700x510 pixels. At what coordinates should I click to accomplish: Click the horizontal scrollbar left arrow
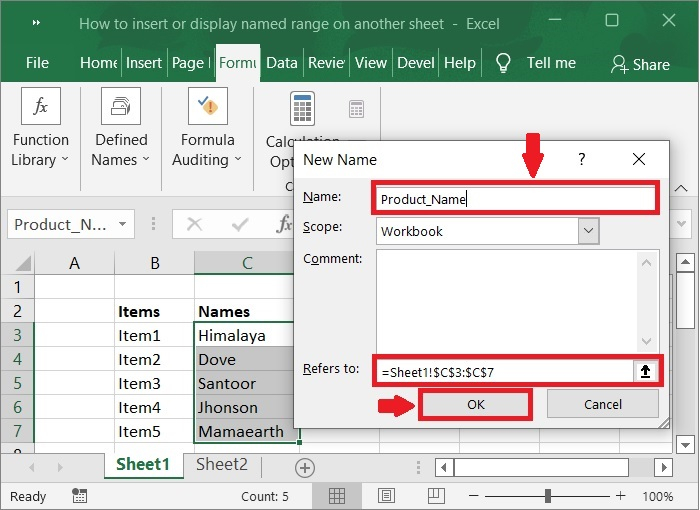pos(444,468)
